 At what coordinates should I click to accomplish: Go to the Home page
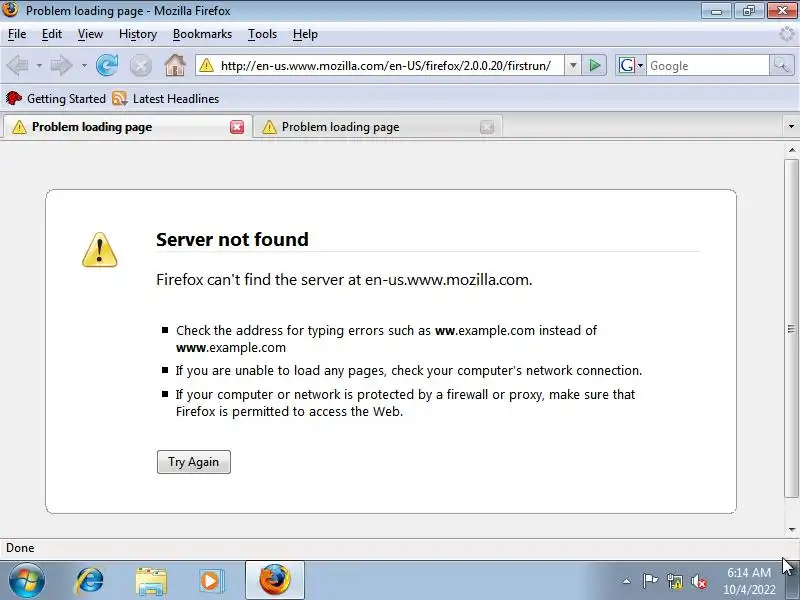coord(174,65)
